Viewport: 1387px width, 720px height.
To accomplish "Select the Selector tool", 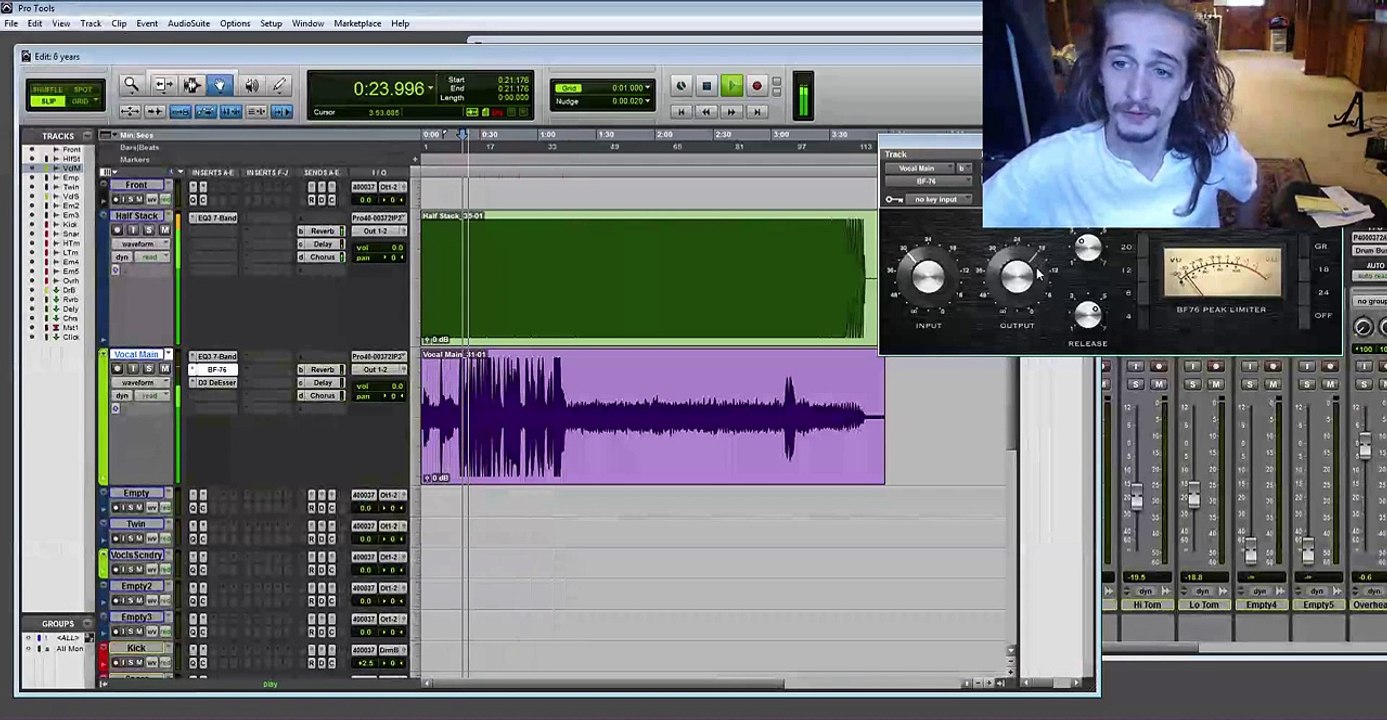I will [192, 86].
